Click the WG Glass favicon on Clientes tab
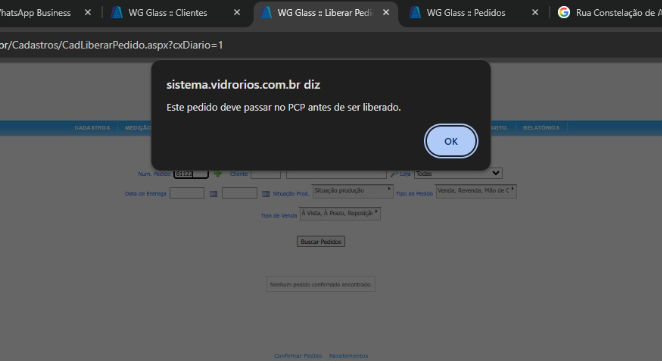The width and height of the screenshot is (662, 361). click(x=117, y=13)
